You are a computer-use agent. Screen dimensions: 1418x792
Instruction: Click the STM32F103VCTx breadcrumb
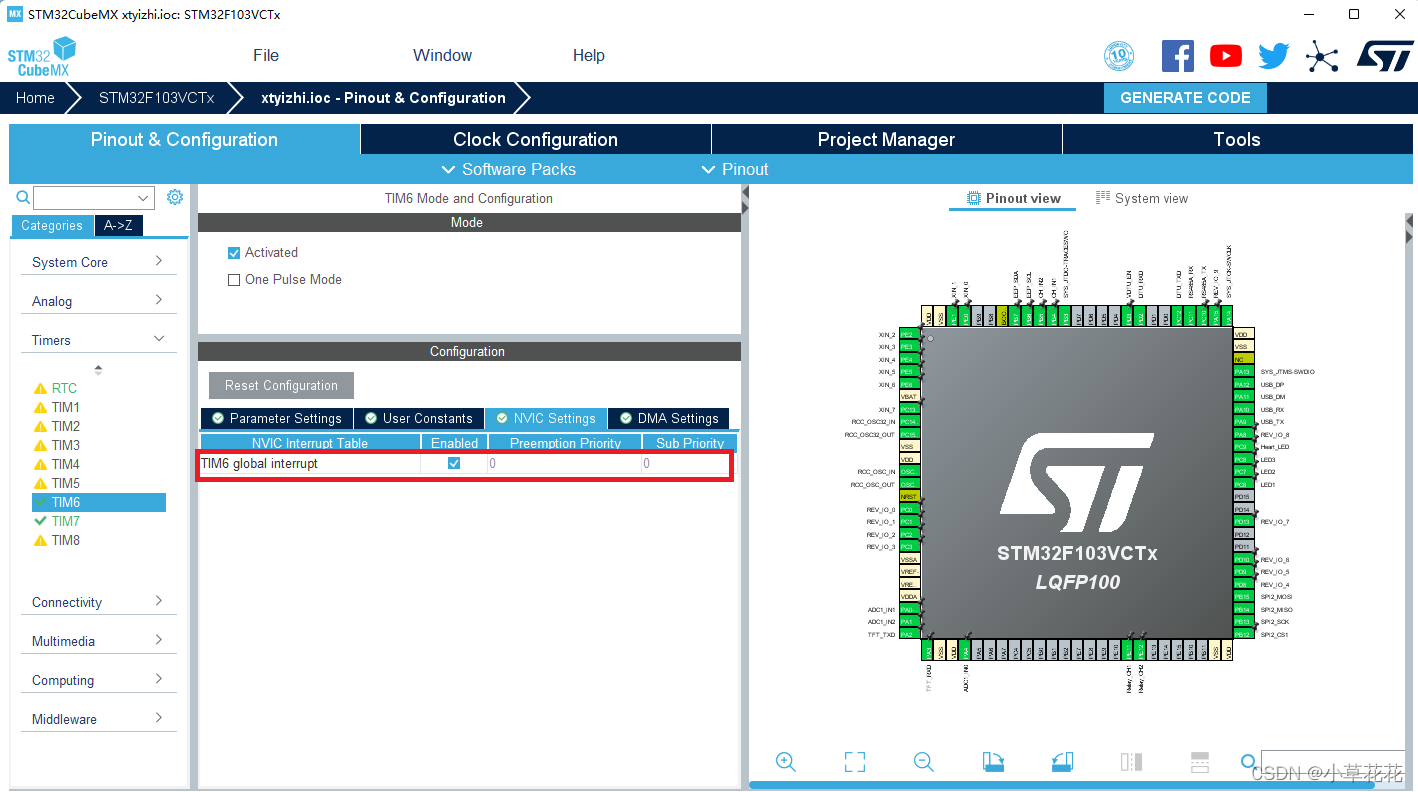pyautogui.click(x=156, y=98)
